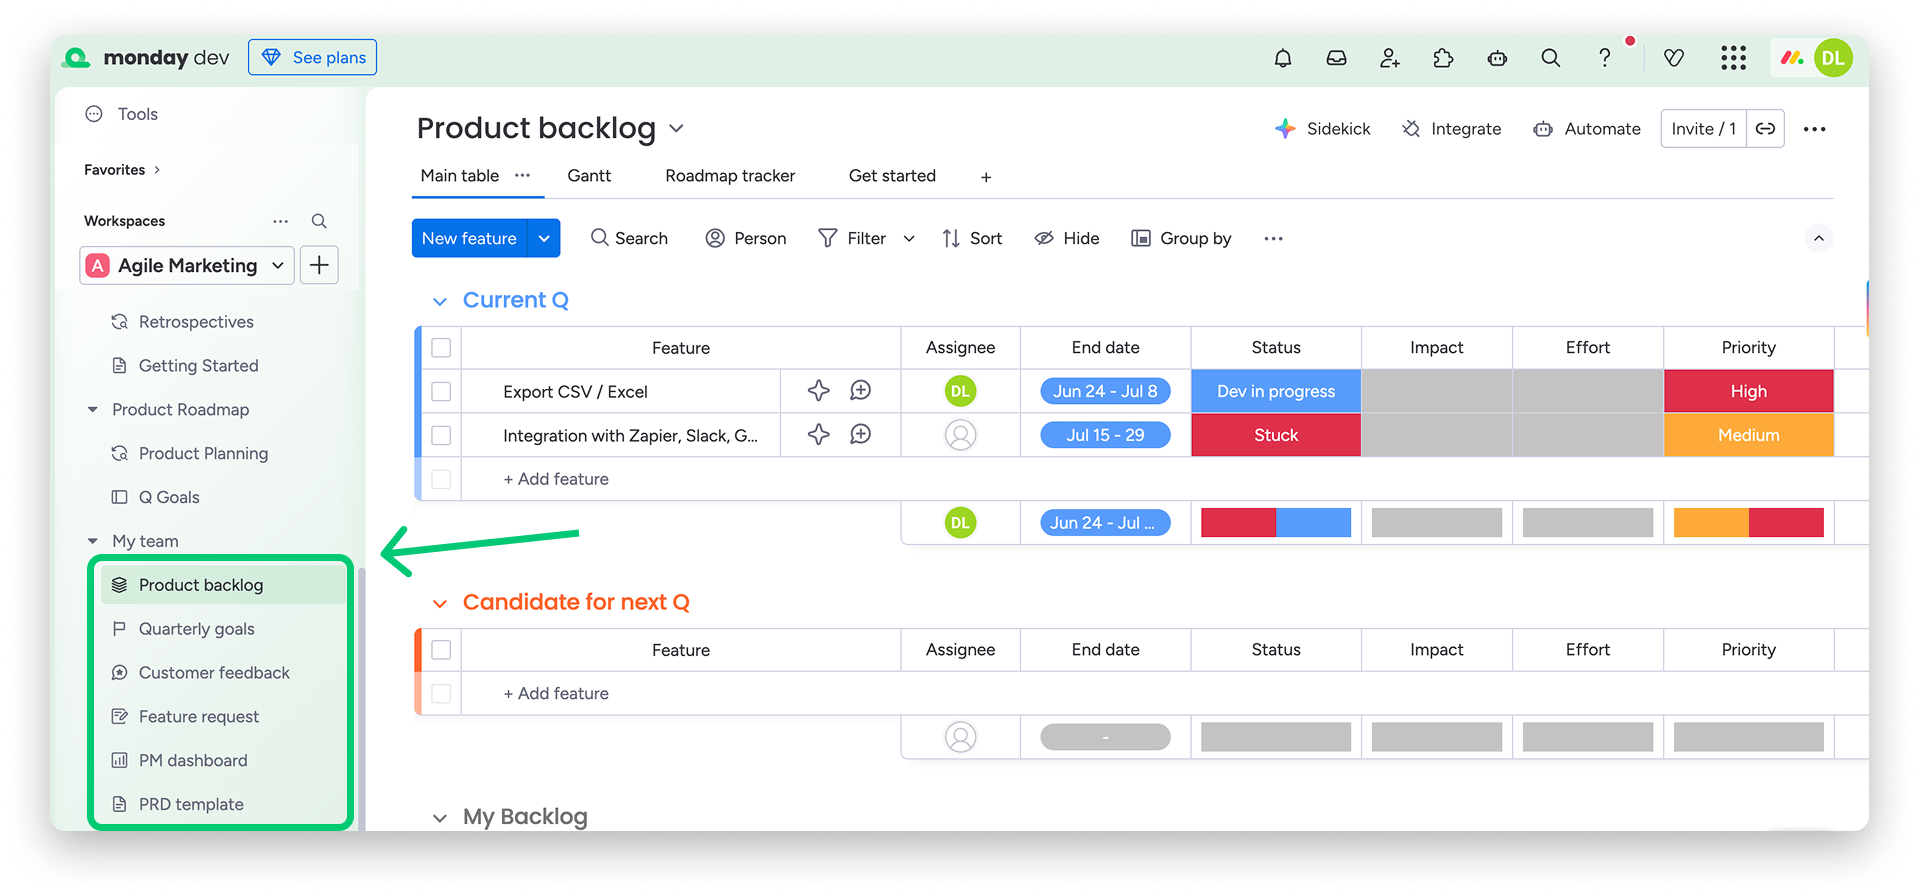Switch to the Main table tab
Image resolution: width=1918 pixels, height=896 pixels.
(x=460, y=176)
